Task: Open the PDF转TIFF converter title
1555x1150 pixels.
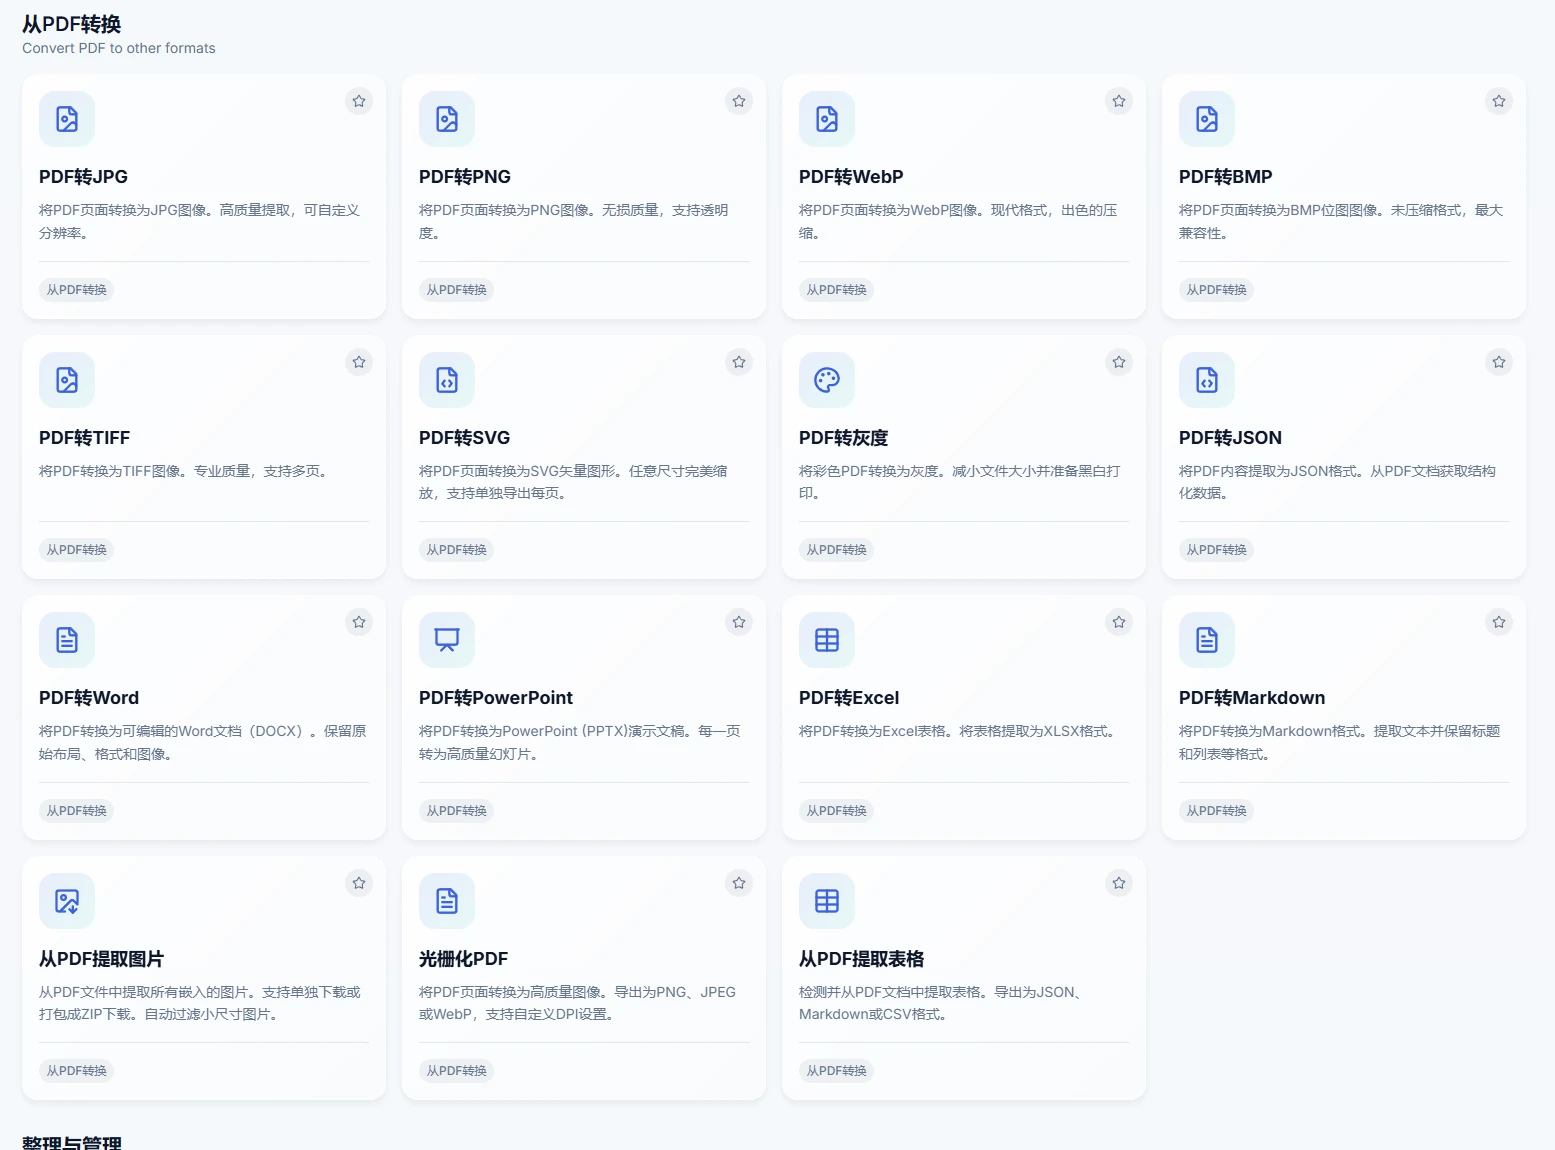Action: 85,438
